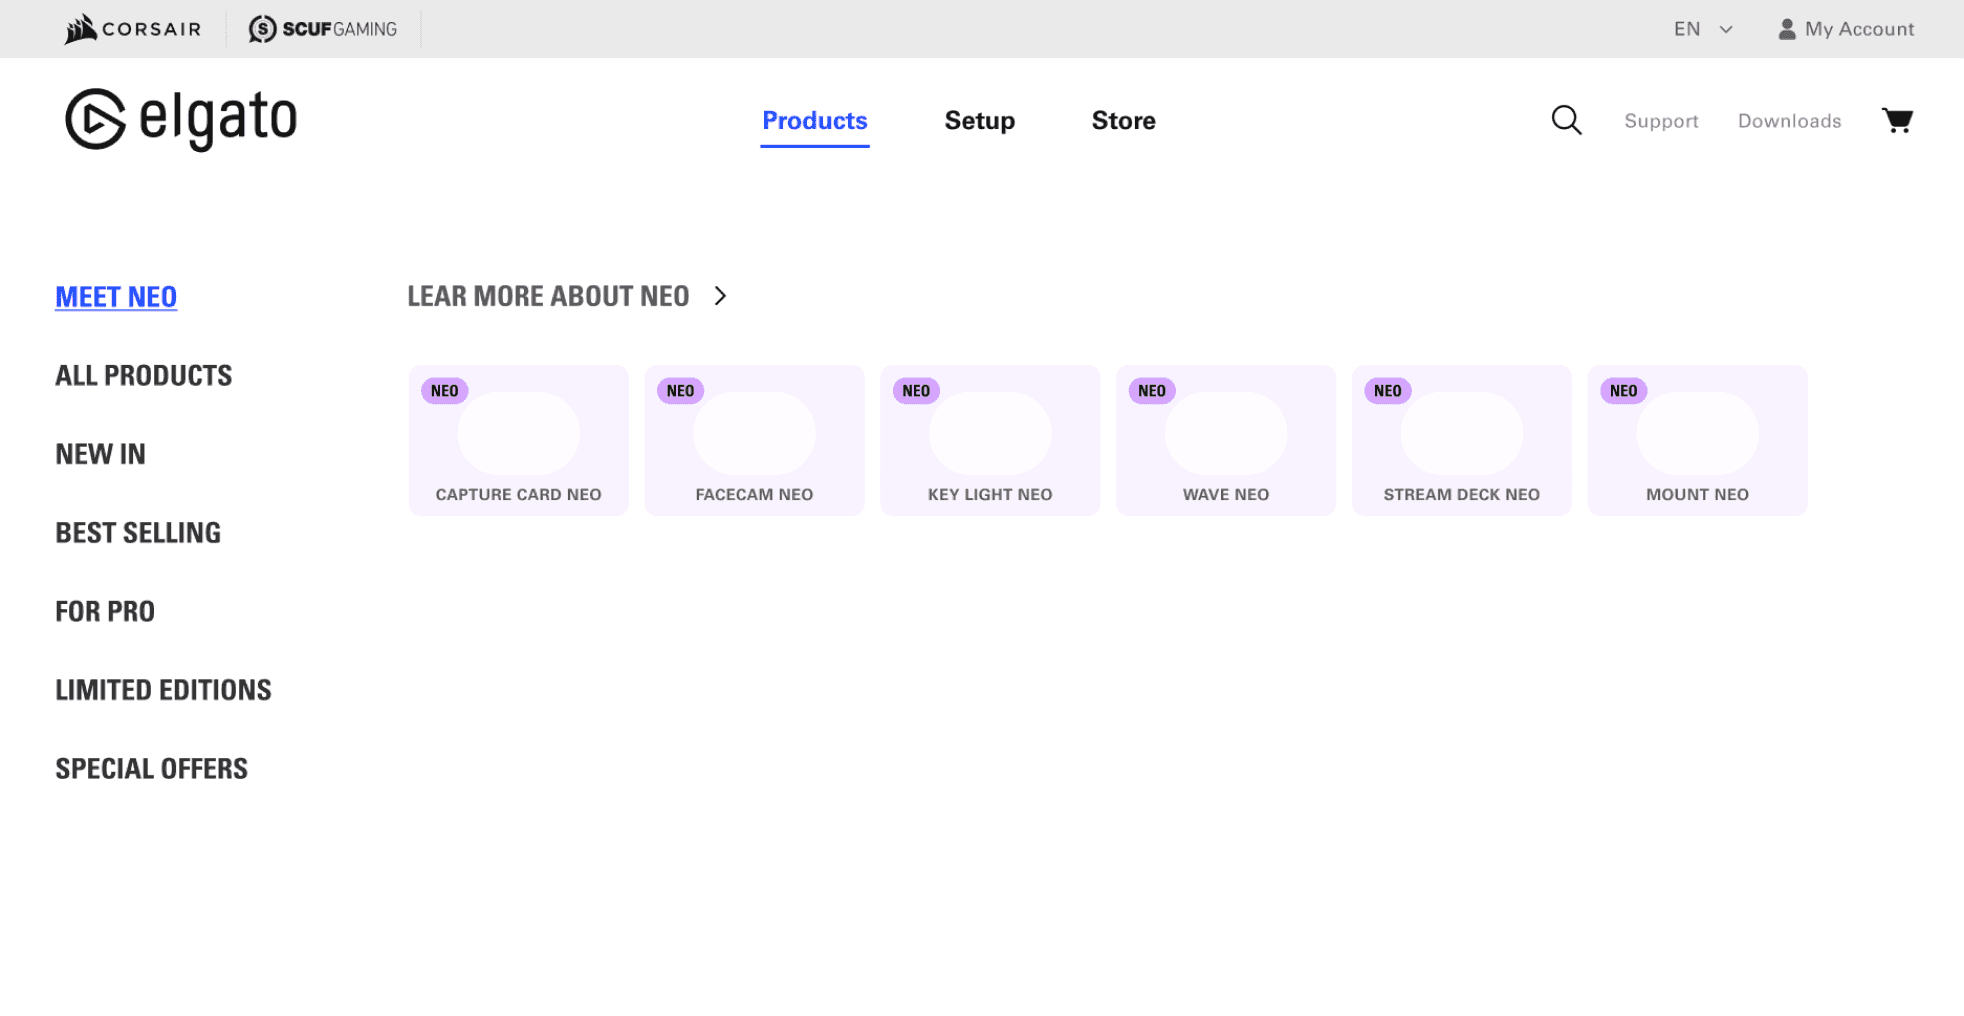Open the Setup menu

coord(979,120)
